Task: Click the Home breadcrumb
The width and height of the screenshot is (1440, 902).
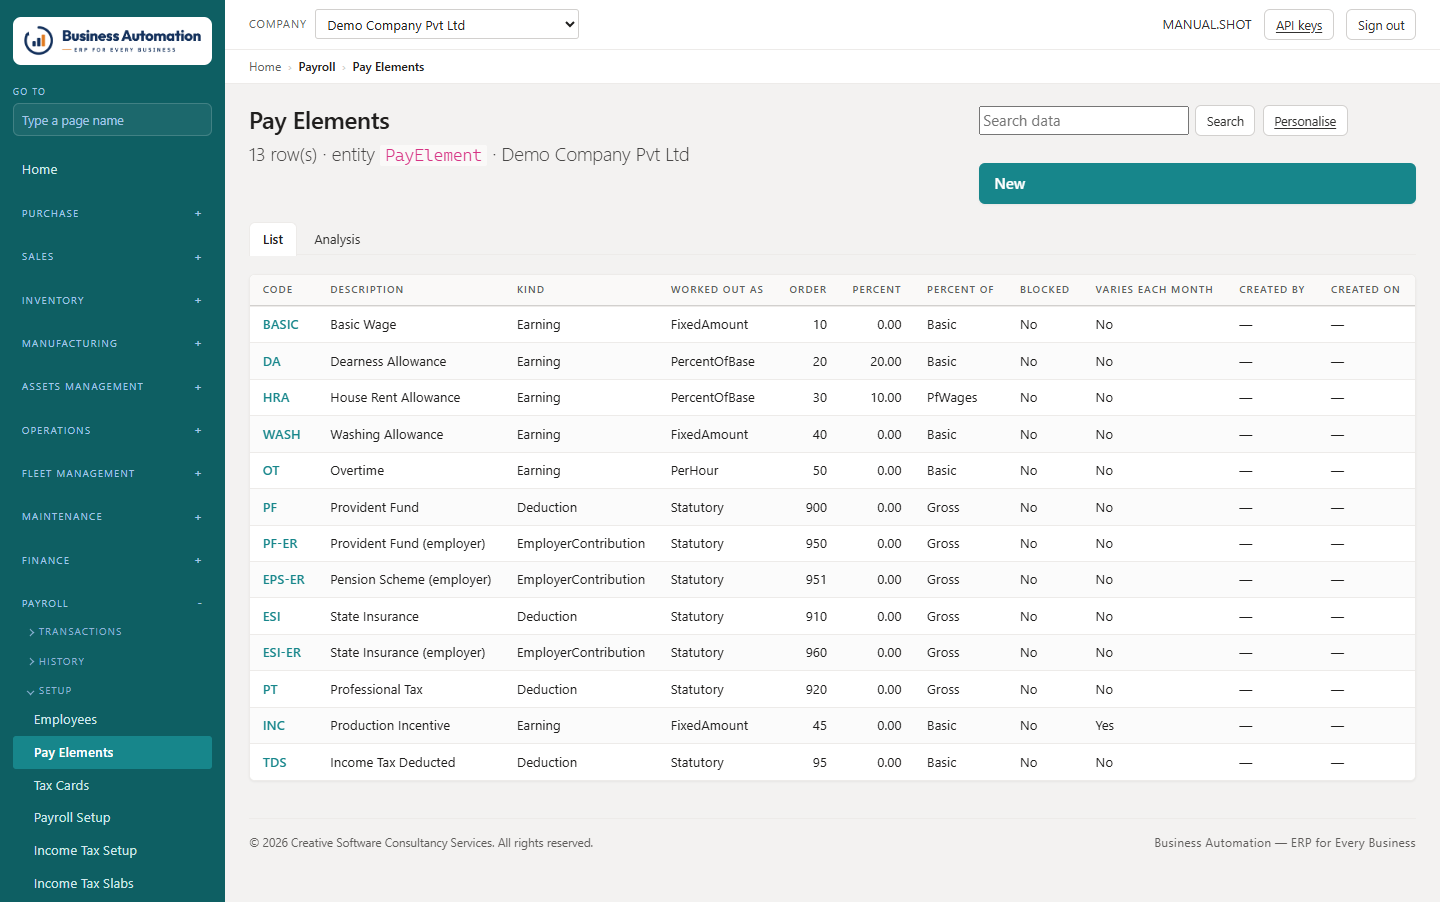Action: click(265, 67)
